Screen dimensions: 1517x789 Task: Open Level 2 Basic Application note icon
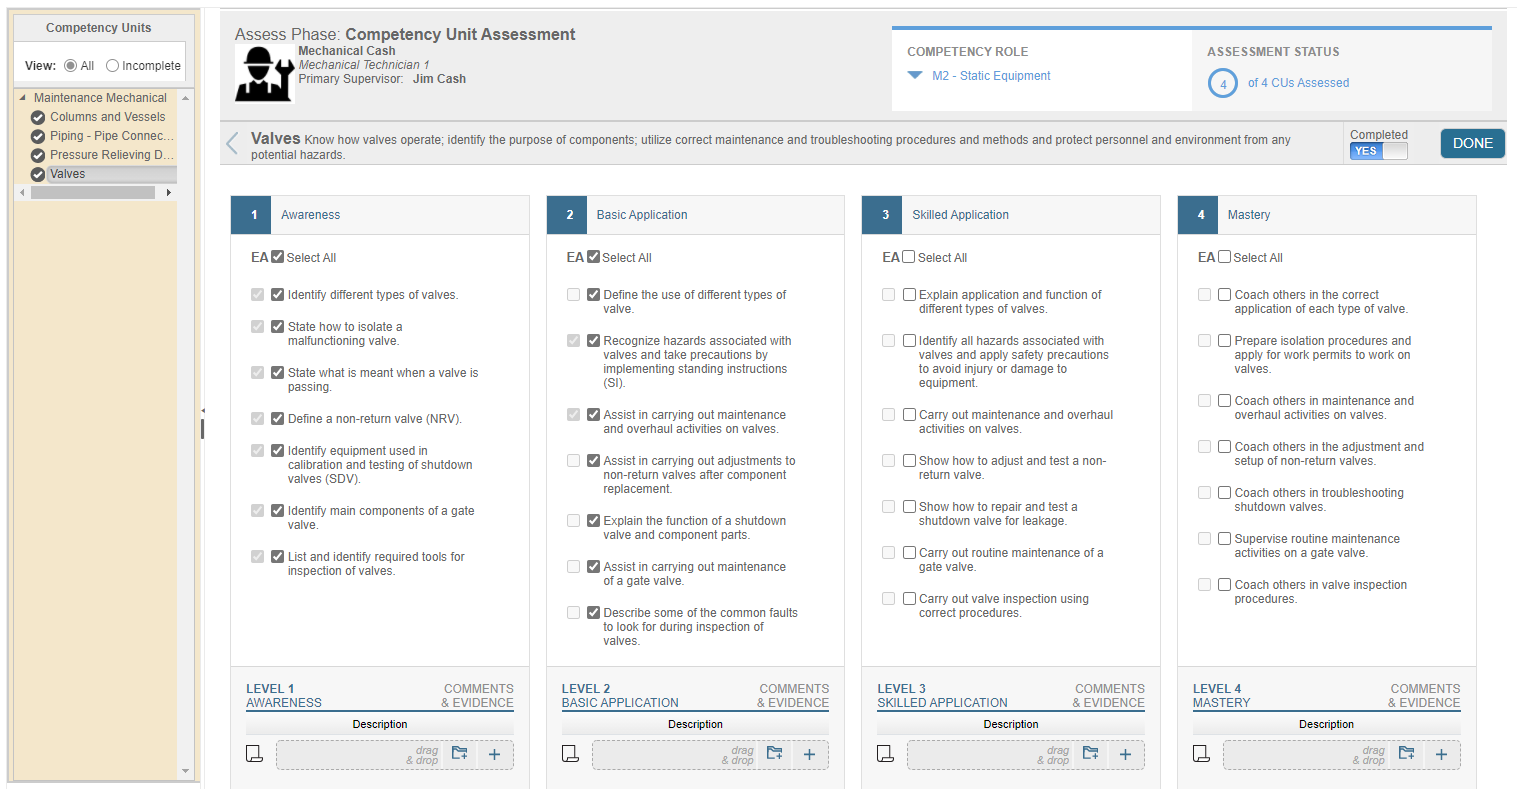coord(570,754)
